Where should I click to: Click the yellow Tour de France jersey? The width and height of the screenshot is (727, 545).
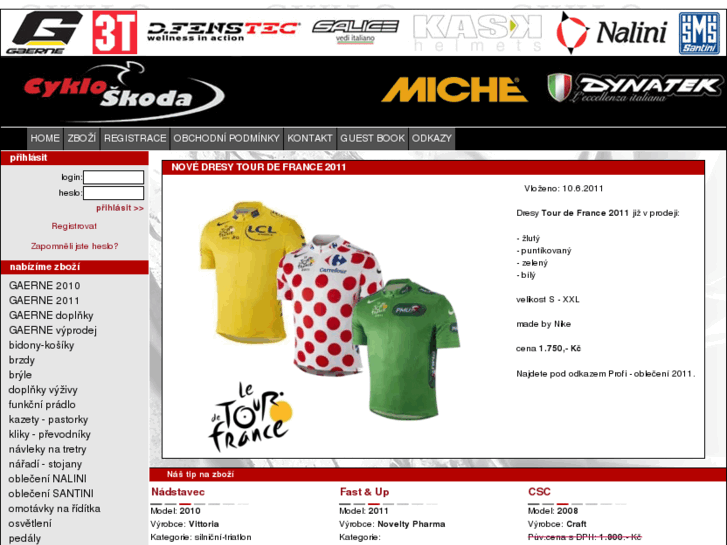point(250,273)
